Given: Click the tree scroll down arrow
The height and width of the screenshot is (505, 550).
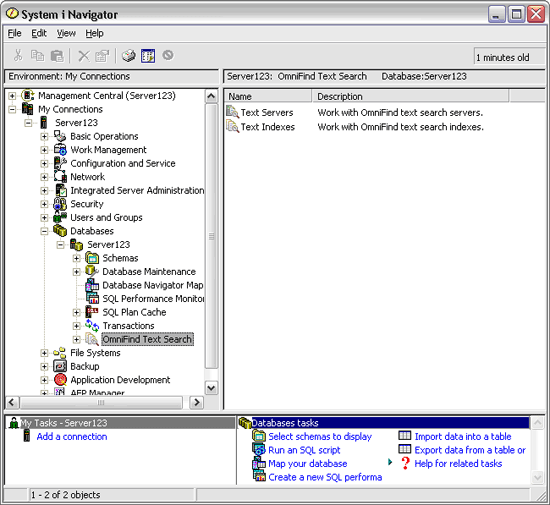Looking at the screenshot, I should [211, 388].
